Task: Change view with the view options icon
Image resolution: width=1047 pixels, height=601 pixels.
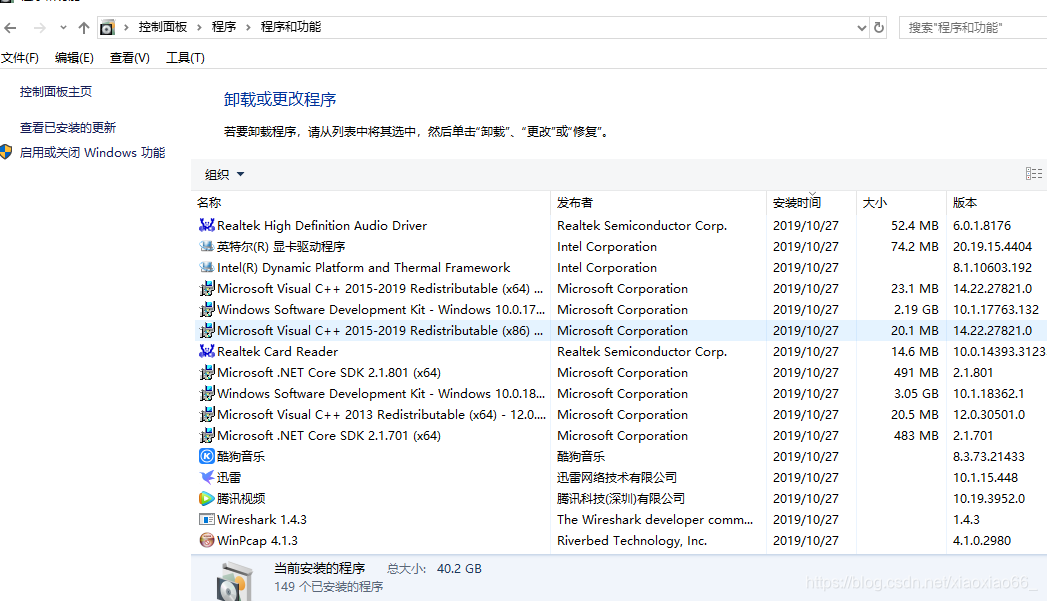Action: [x=1034, y=174]
